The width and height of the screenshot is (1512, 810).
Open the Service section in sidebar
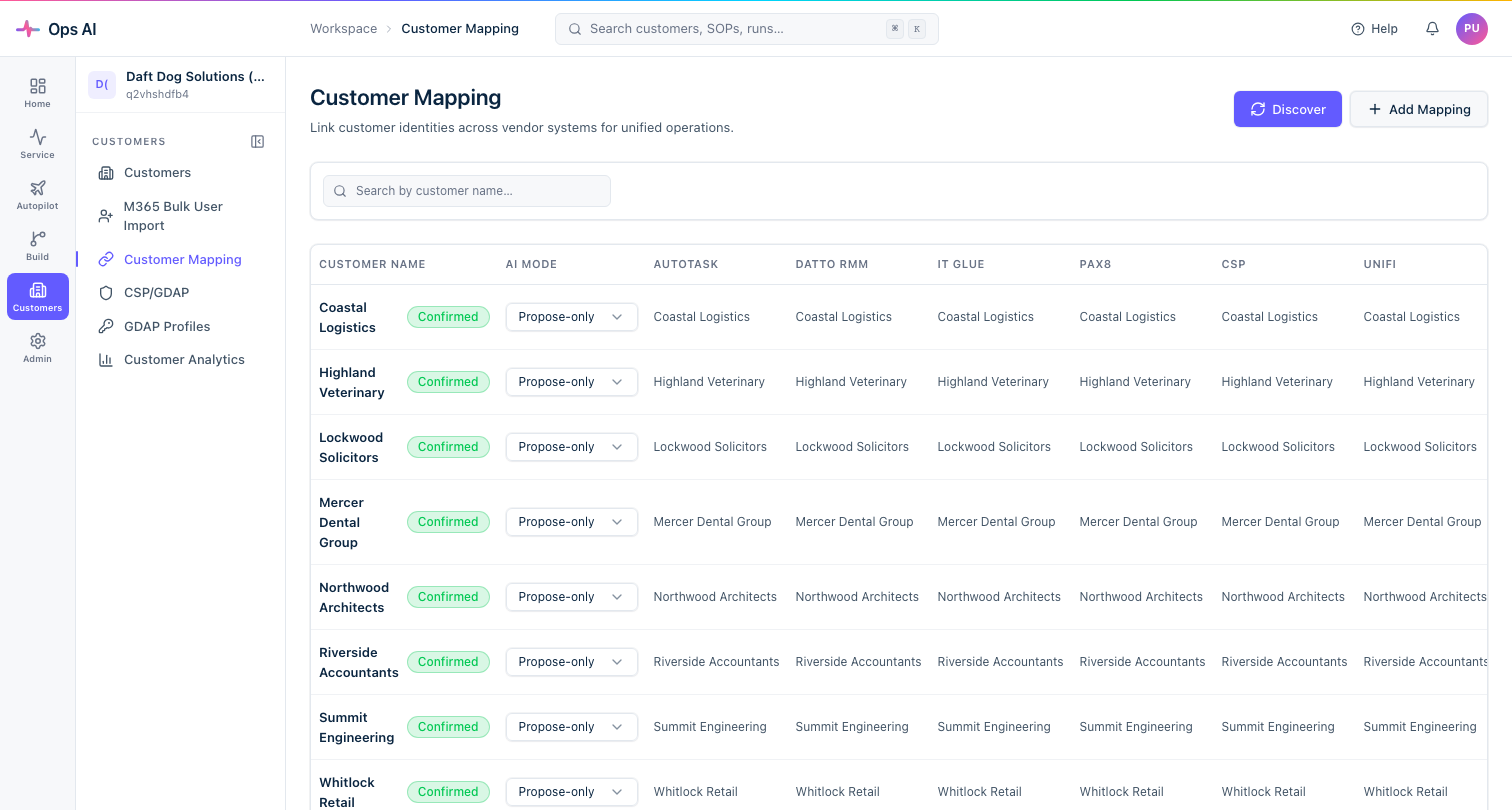pyautogui.click(x=37, y=144)
